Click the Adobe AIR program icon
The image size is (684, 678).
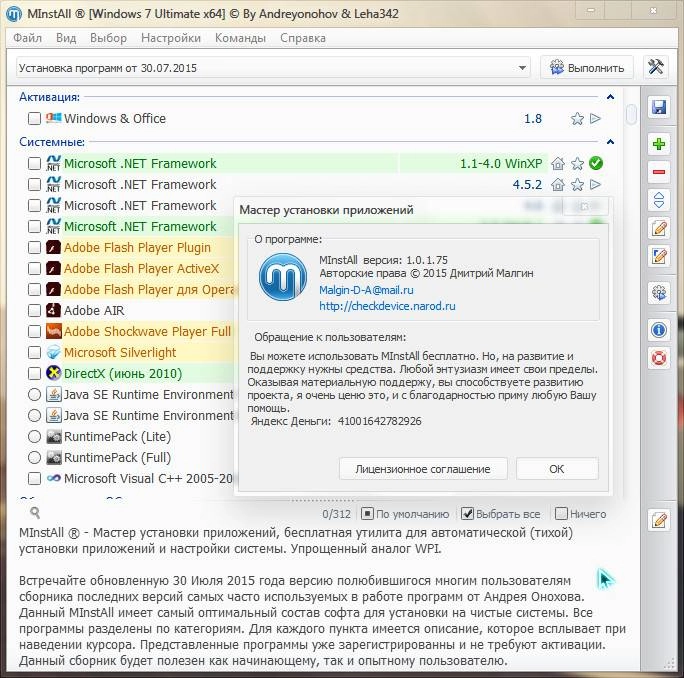[x=53, y=310]
